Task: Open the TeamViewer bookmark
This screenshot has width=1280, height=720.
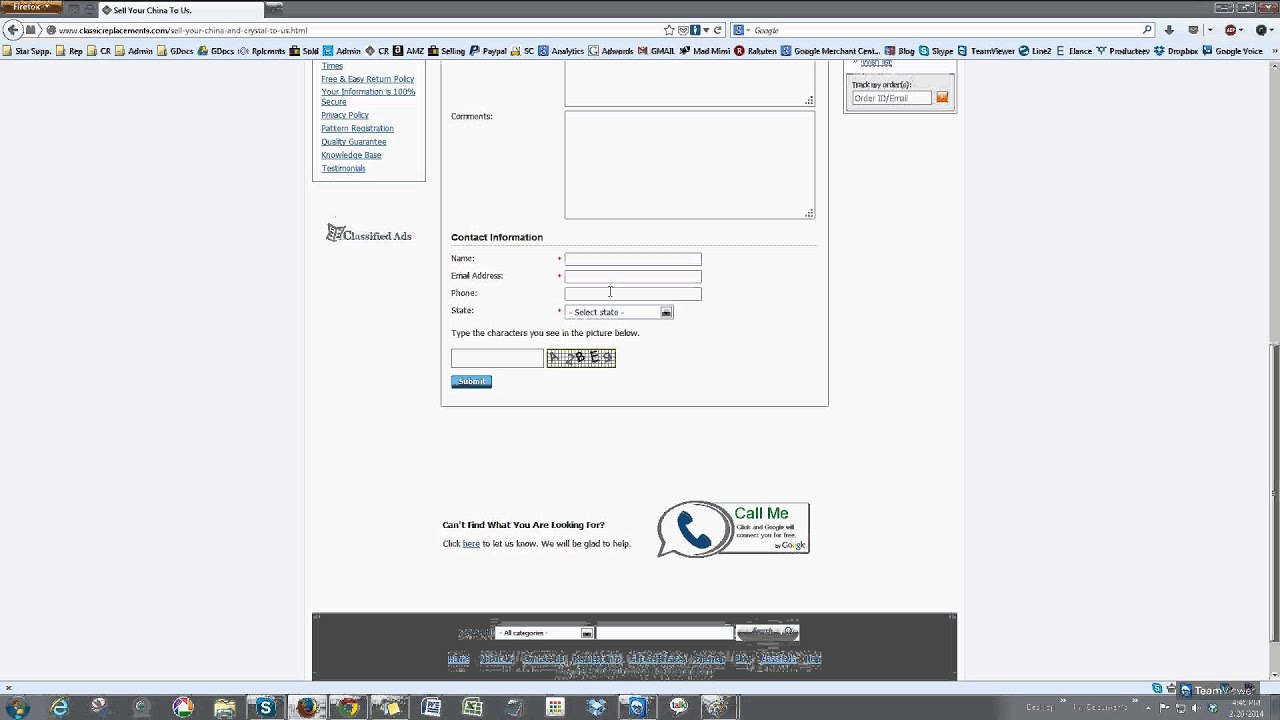Action: pos(986,51)
